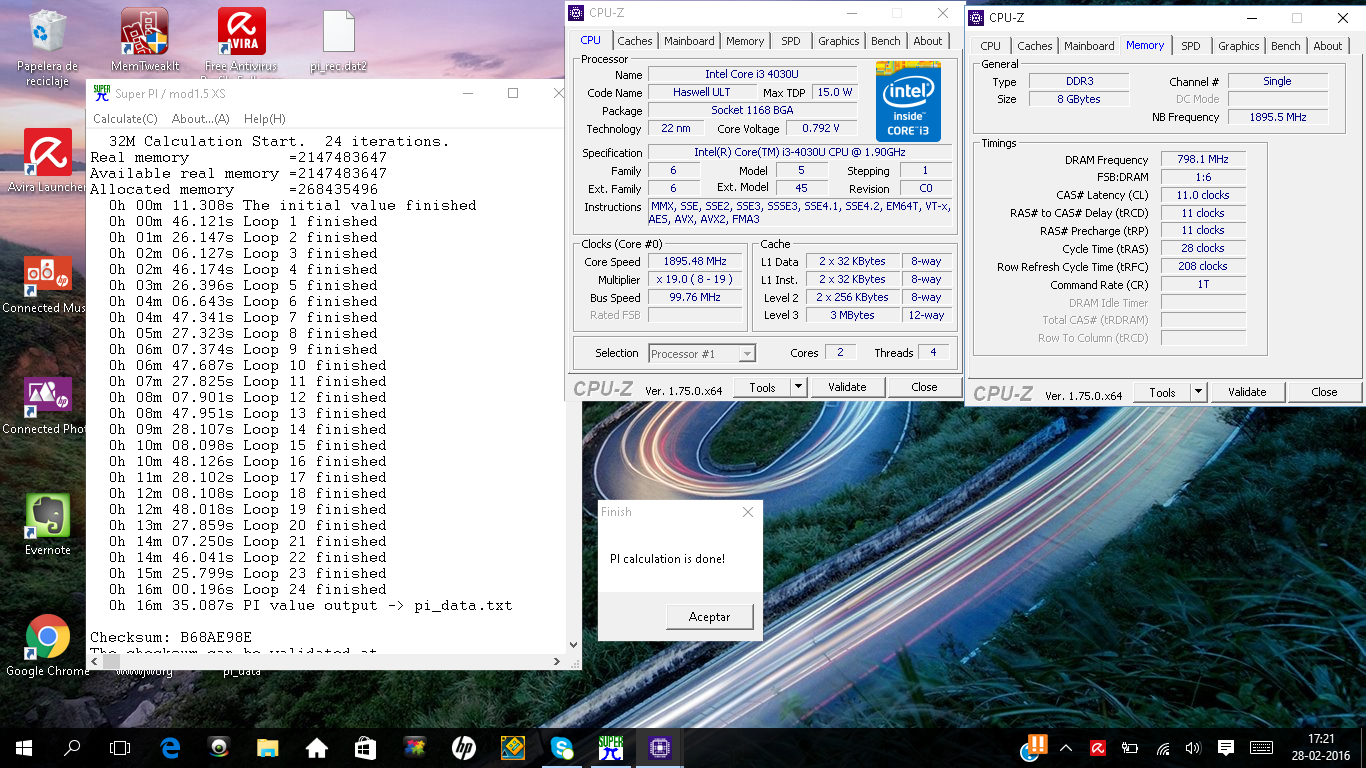This screenshot has height=768, width=1366.
Task: Switch to Mainboard tab in CPU-Z Memory window
Action: [1089, 46]
